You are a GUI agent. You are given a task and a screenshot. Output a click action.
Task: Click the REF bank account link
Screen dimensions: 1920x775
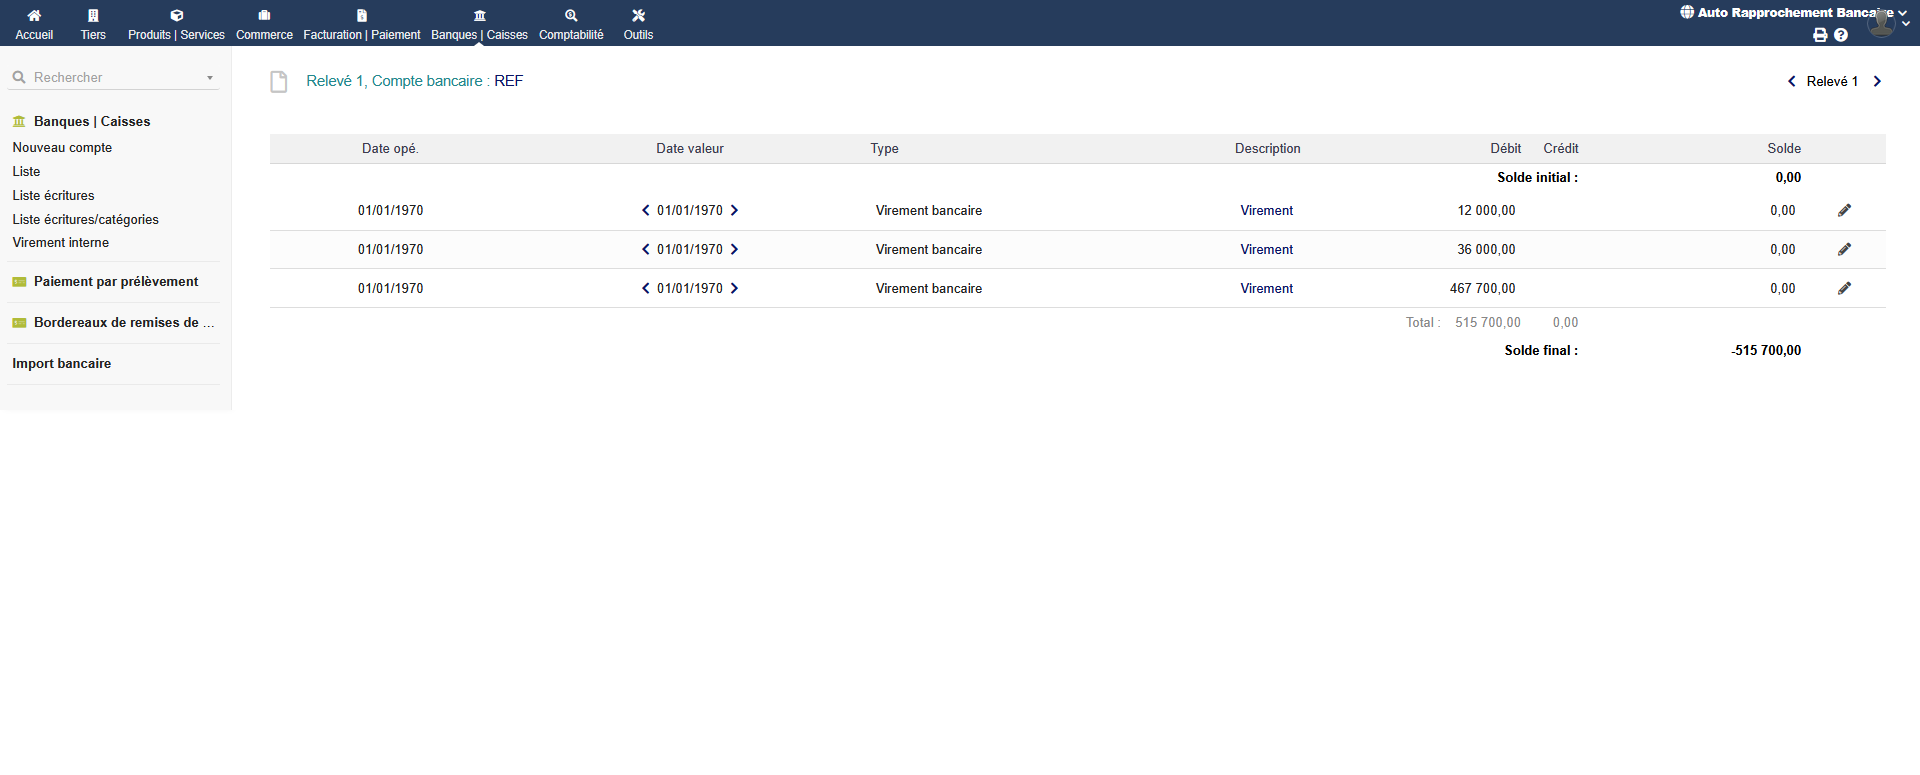tap(508, 81)
